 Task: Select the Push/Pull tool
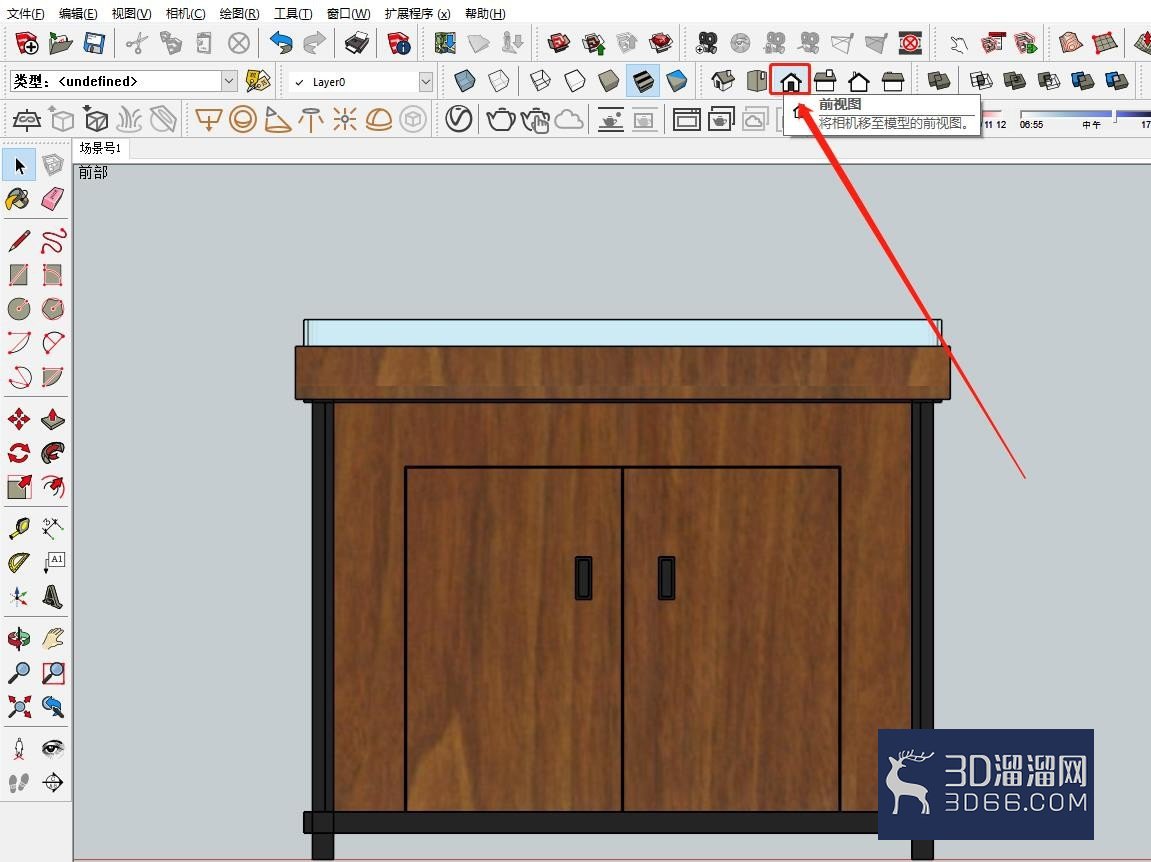[53, 419]
